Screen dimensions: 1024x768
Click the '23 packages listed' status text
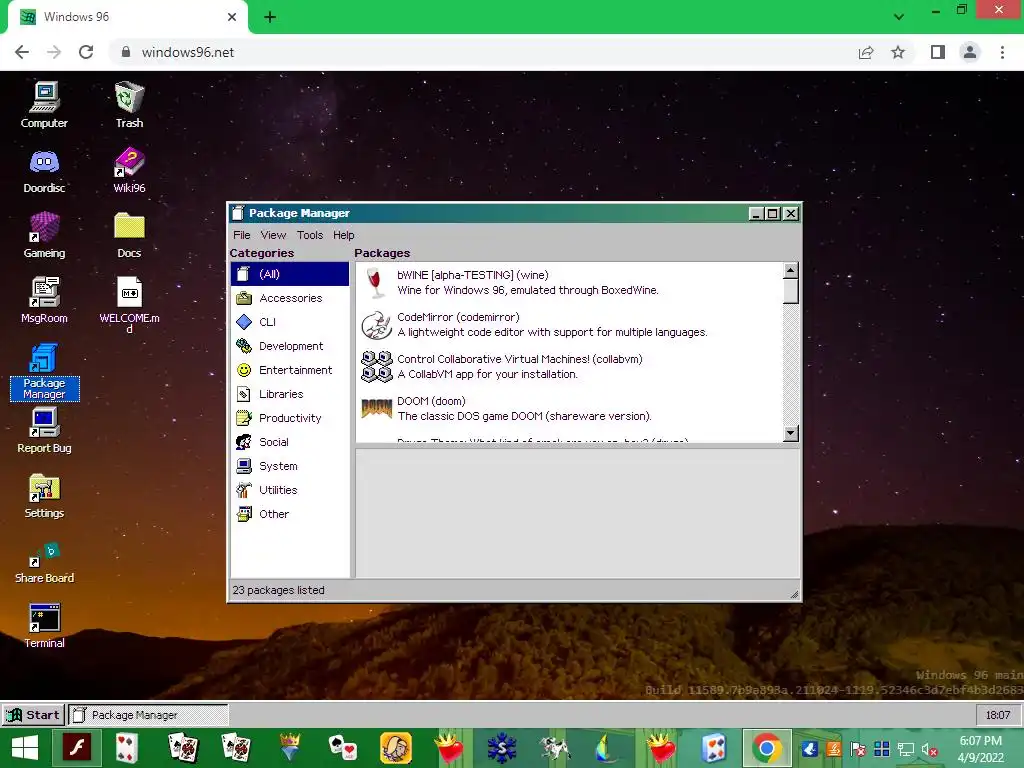click(x=279, y=590)
